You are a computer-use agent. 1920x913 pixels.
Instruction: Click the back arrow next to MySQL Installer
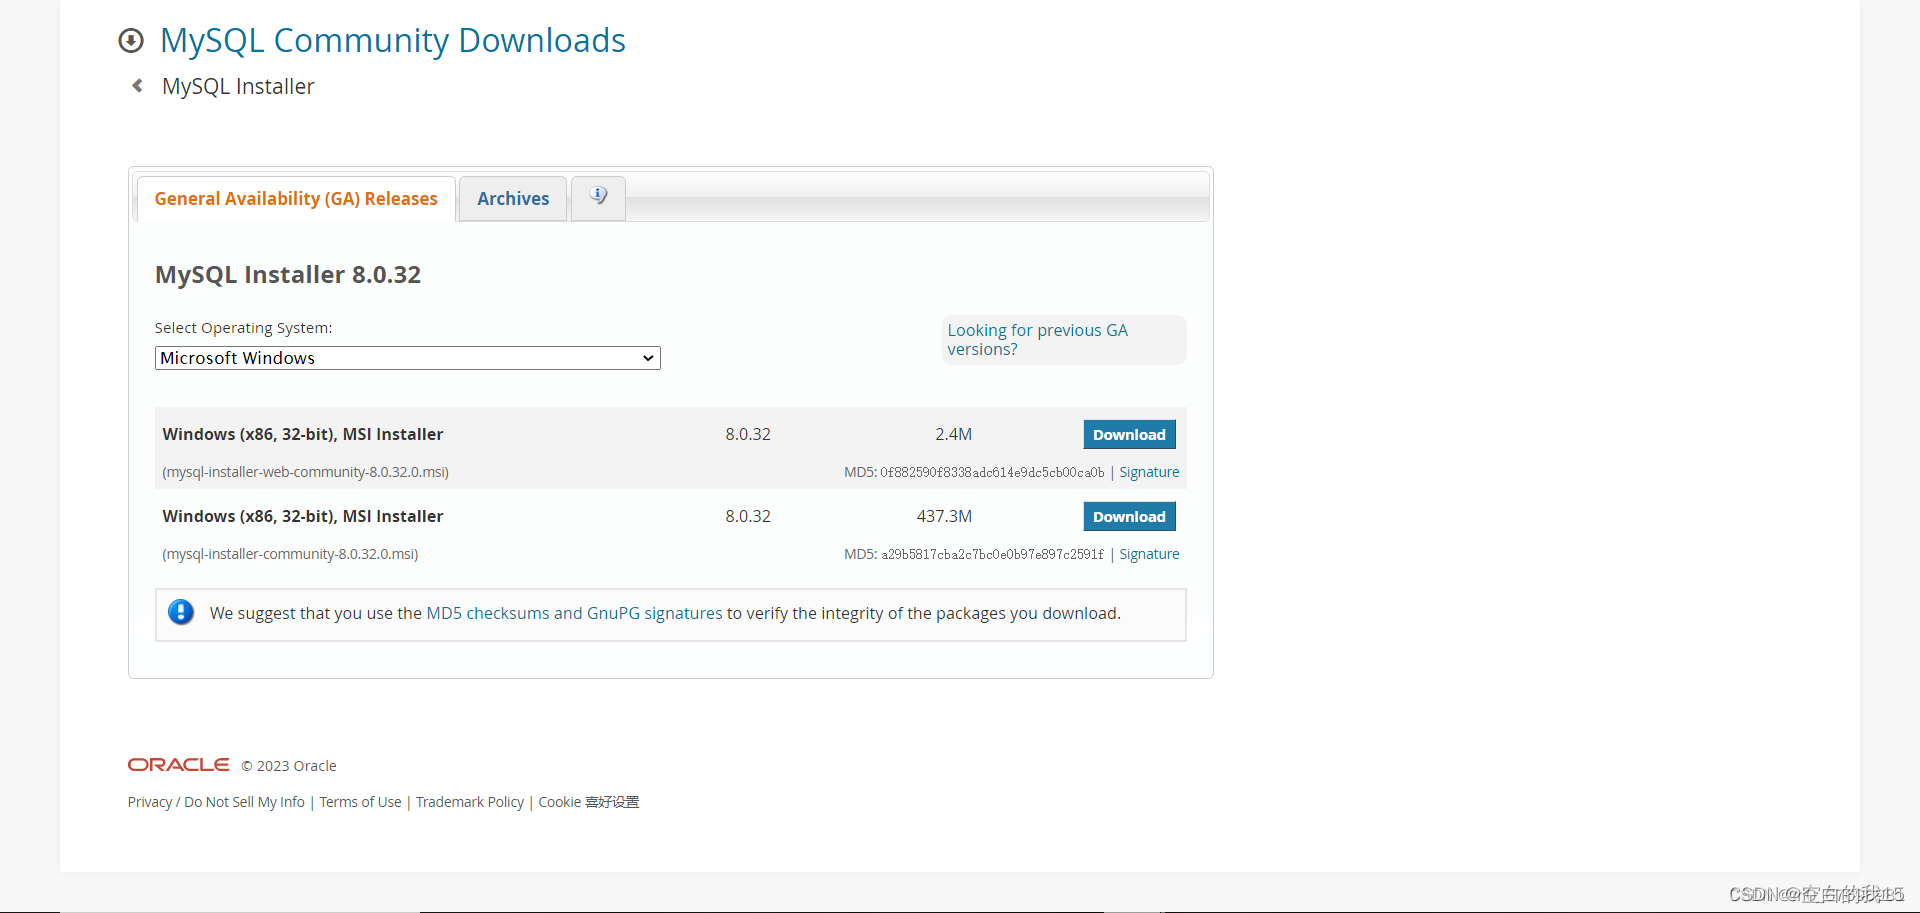tap(137, 86)
